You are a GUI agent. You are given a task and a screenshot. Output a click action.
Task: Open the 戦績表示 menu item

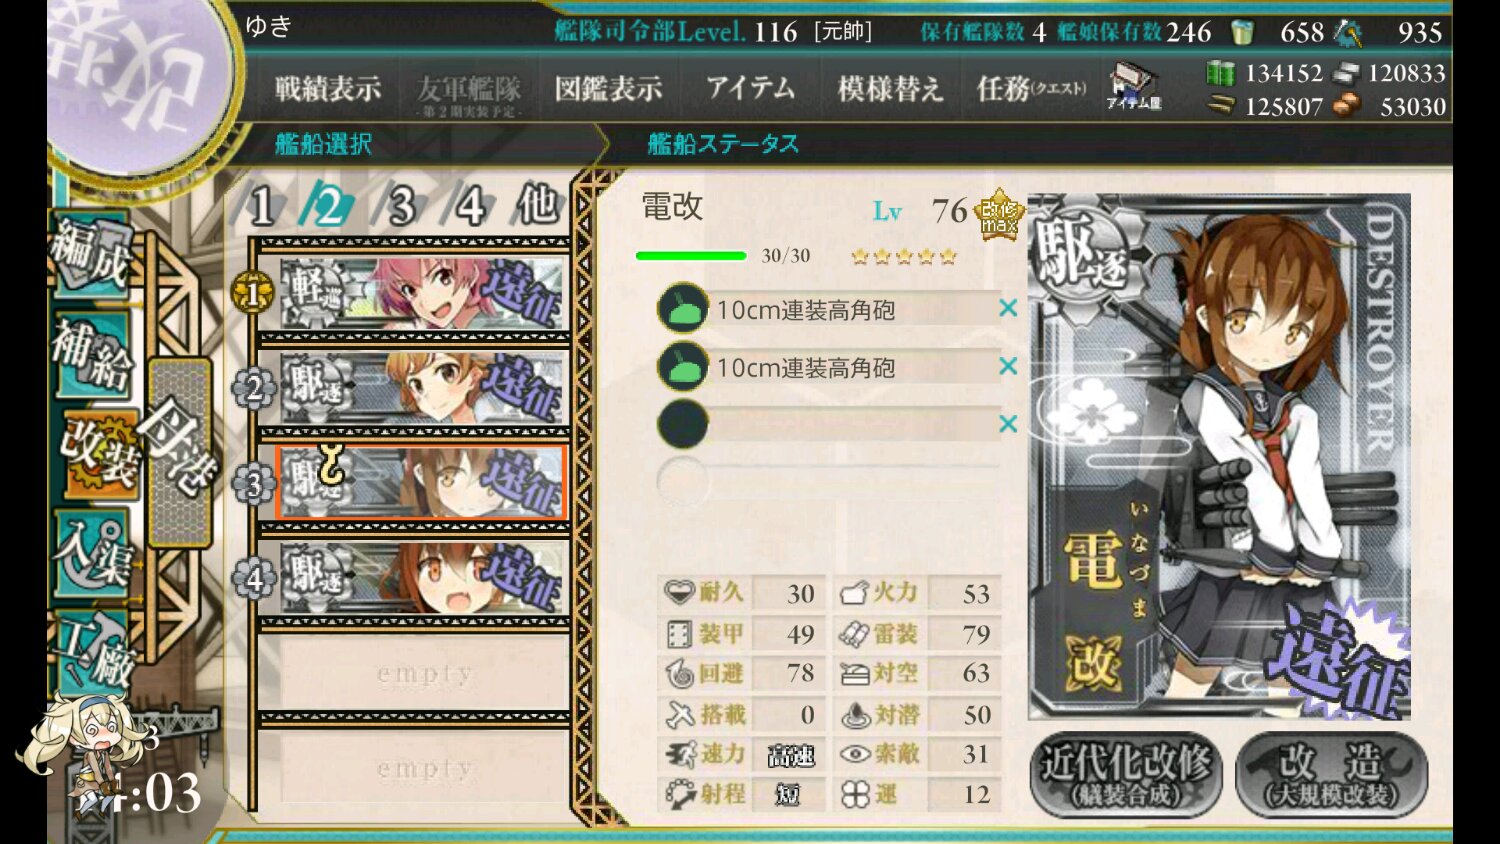(x=328, y=89)
